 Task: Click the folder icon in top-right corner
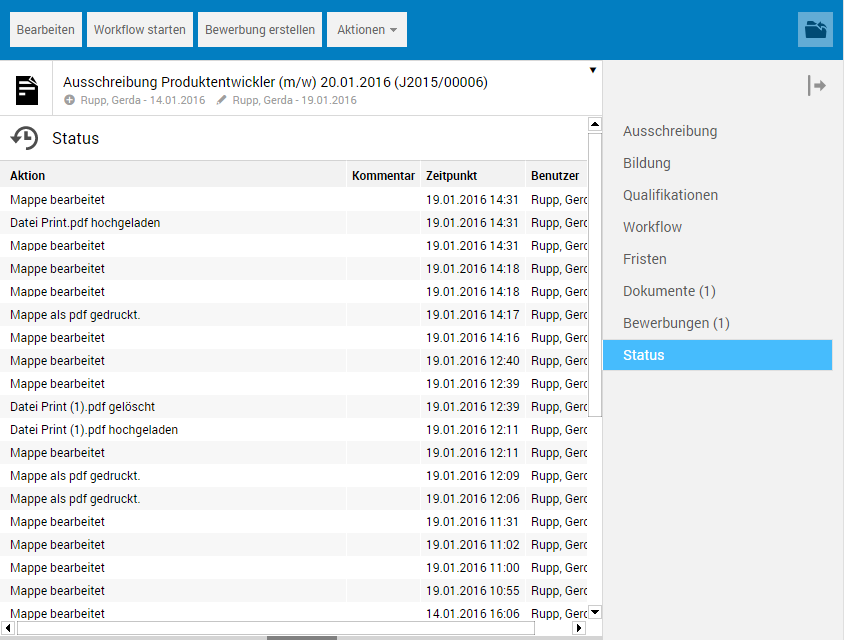coord(815,30)
